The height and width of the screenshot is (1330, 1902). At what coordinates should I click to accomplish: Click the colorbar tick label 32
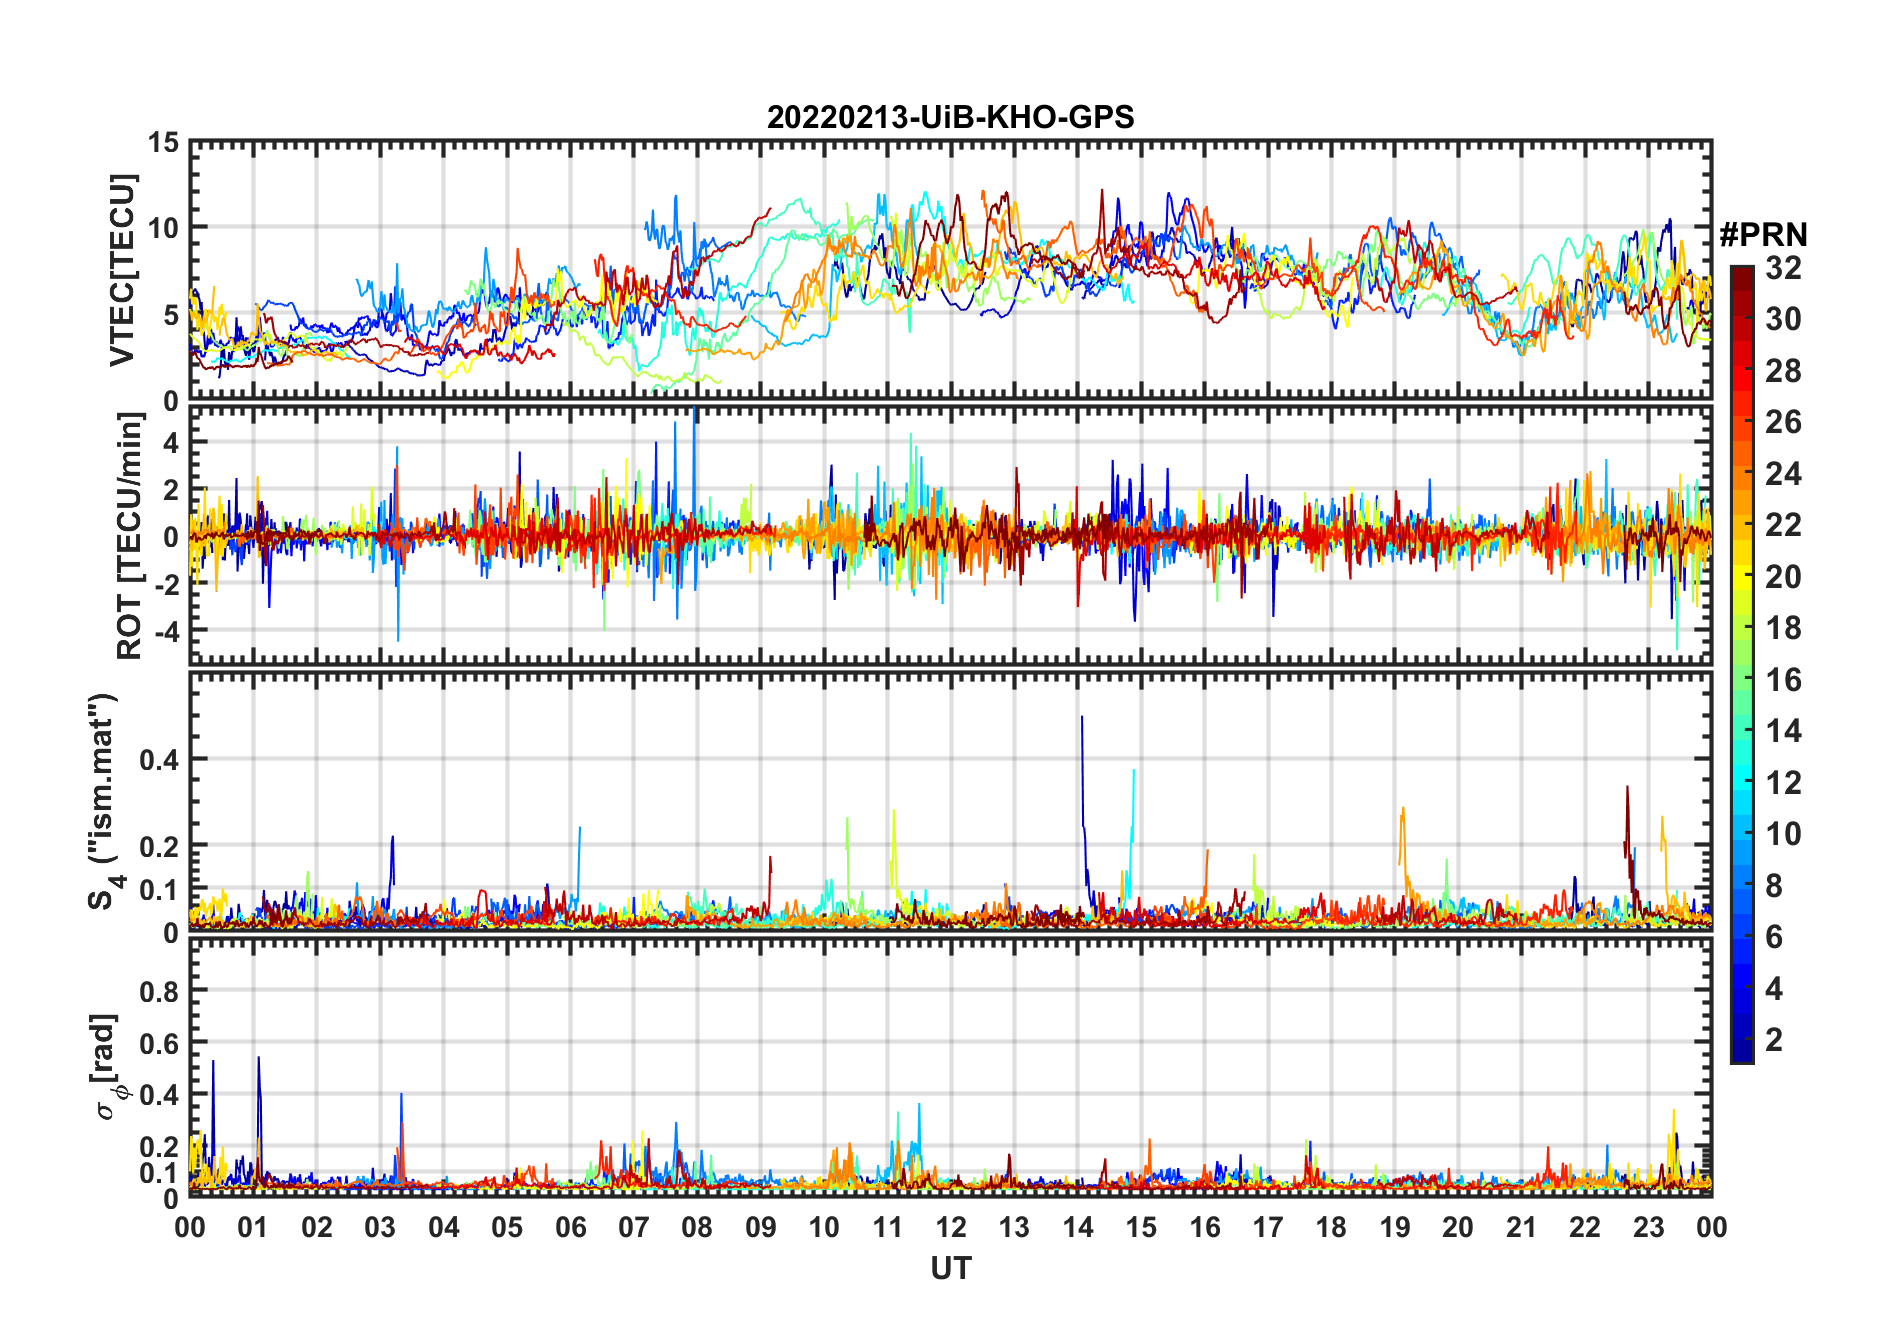(x=1783, y=267)
